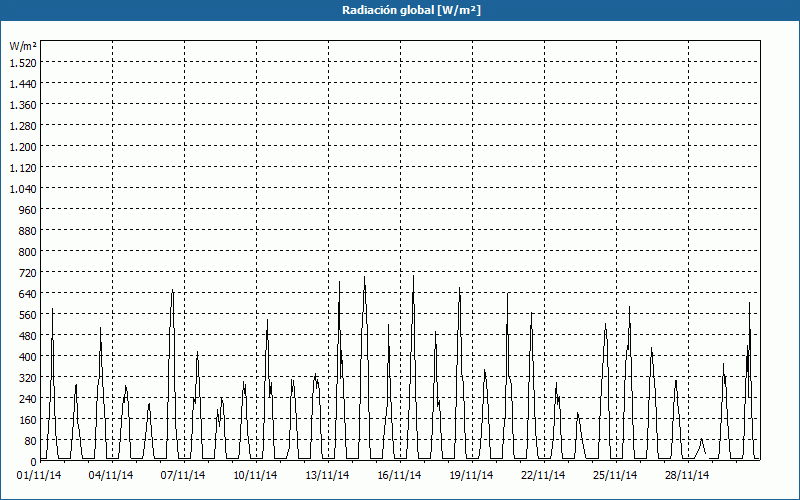Click the 25/11/14 date label
800x500 pixels.
point(615,476)
